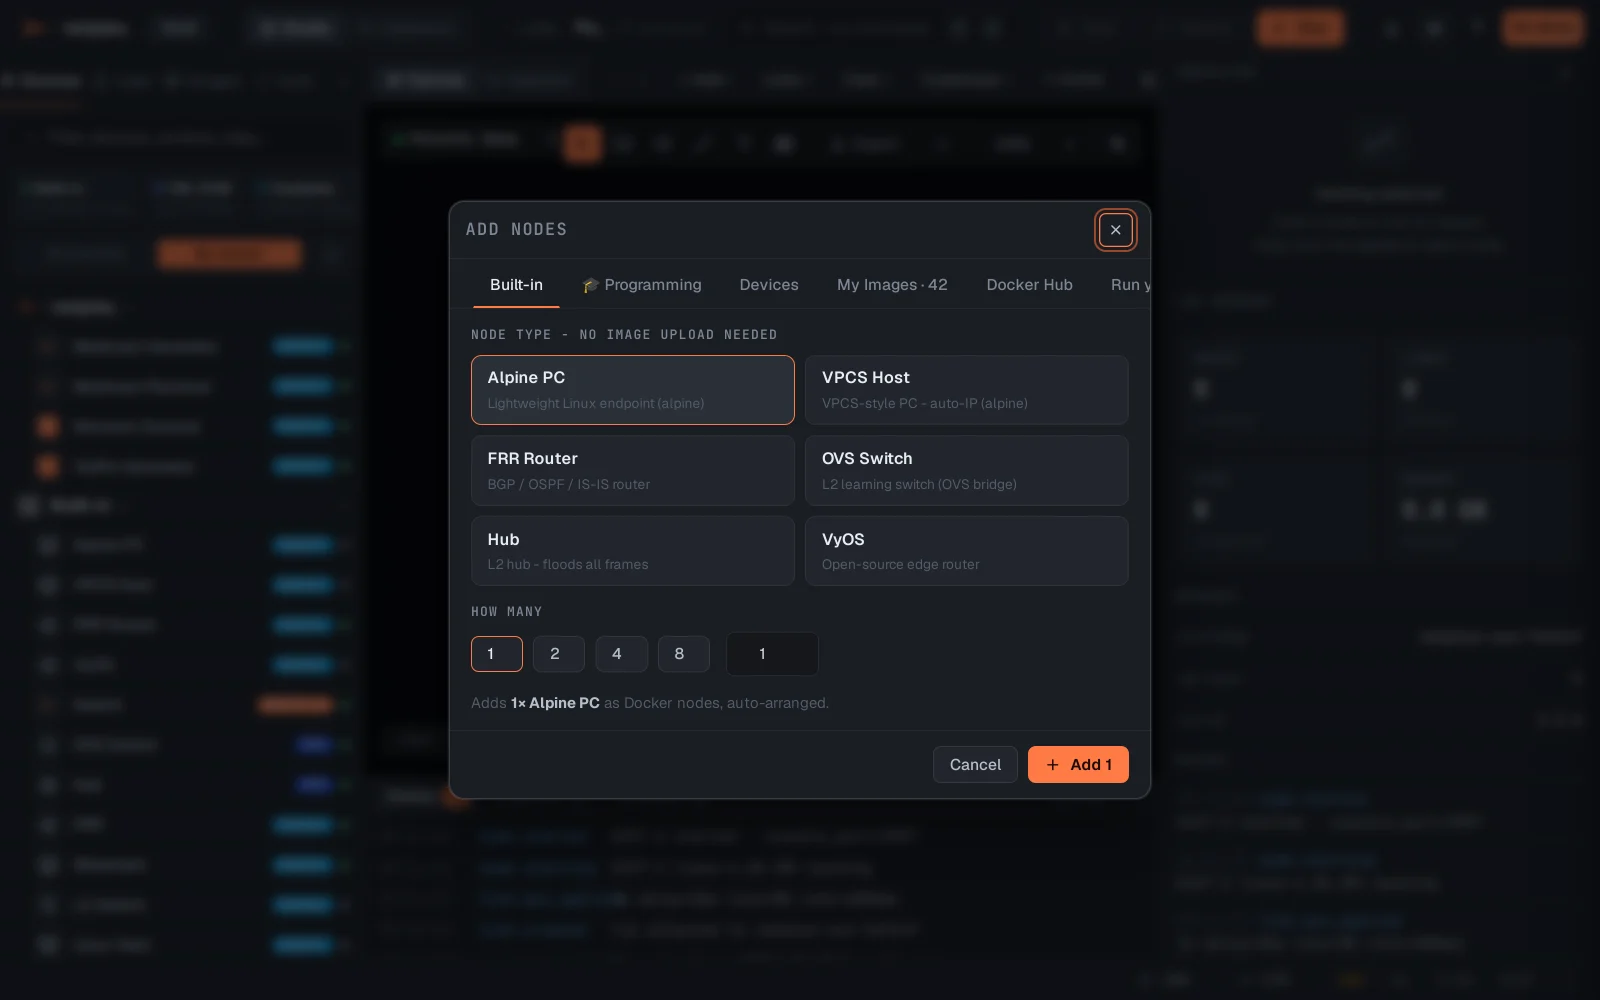The height and width of the screenshot is (1000, 1600).
Task: Close the Add Nodes dialog
Action: (1115, 230)
